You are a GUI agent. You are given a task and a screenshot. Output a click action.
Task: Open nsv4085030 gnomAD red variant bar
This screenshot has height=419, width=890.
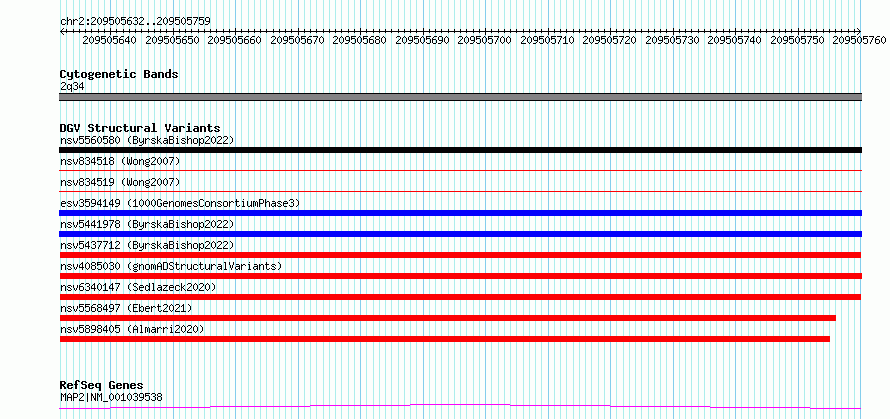point(460,276)
